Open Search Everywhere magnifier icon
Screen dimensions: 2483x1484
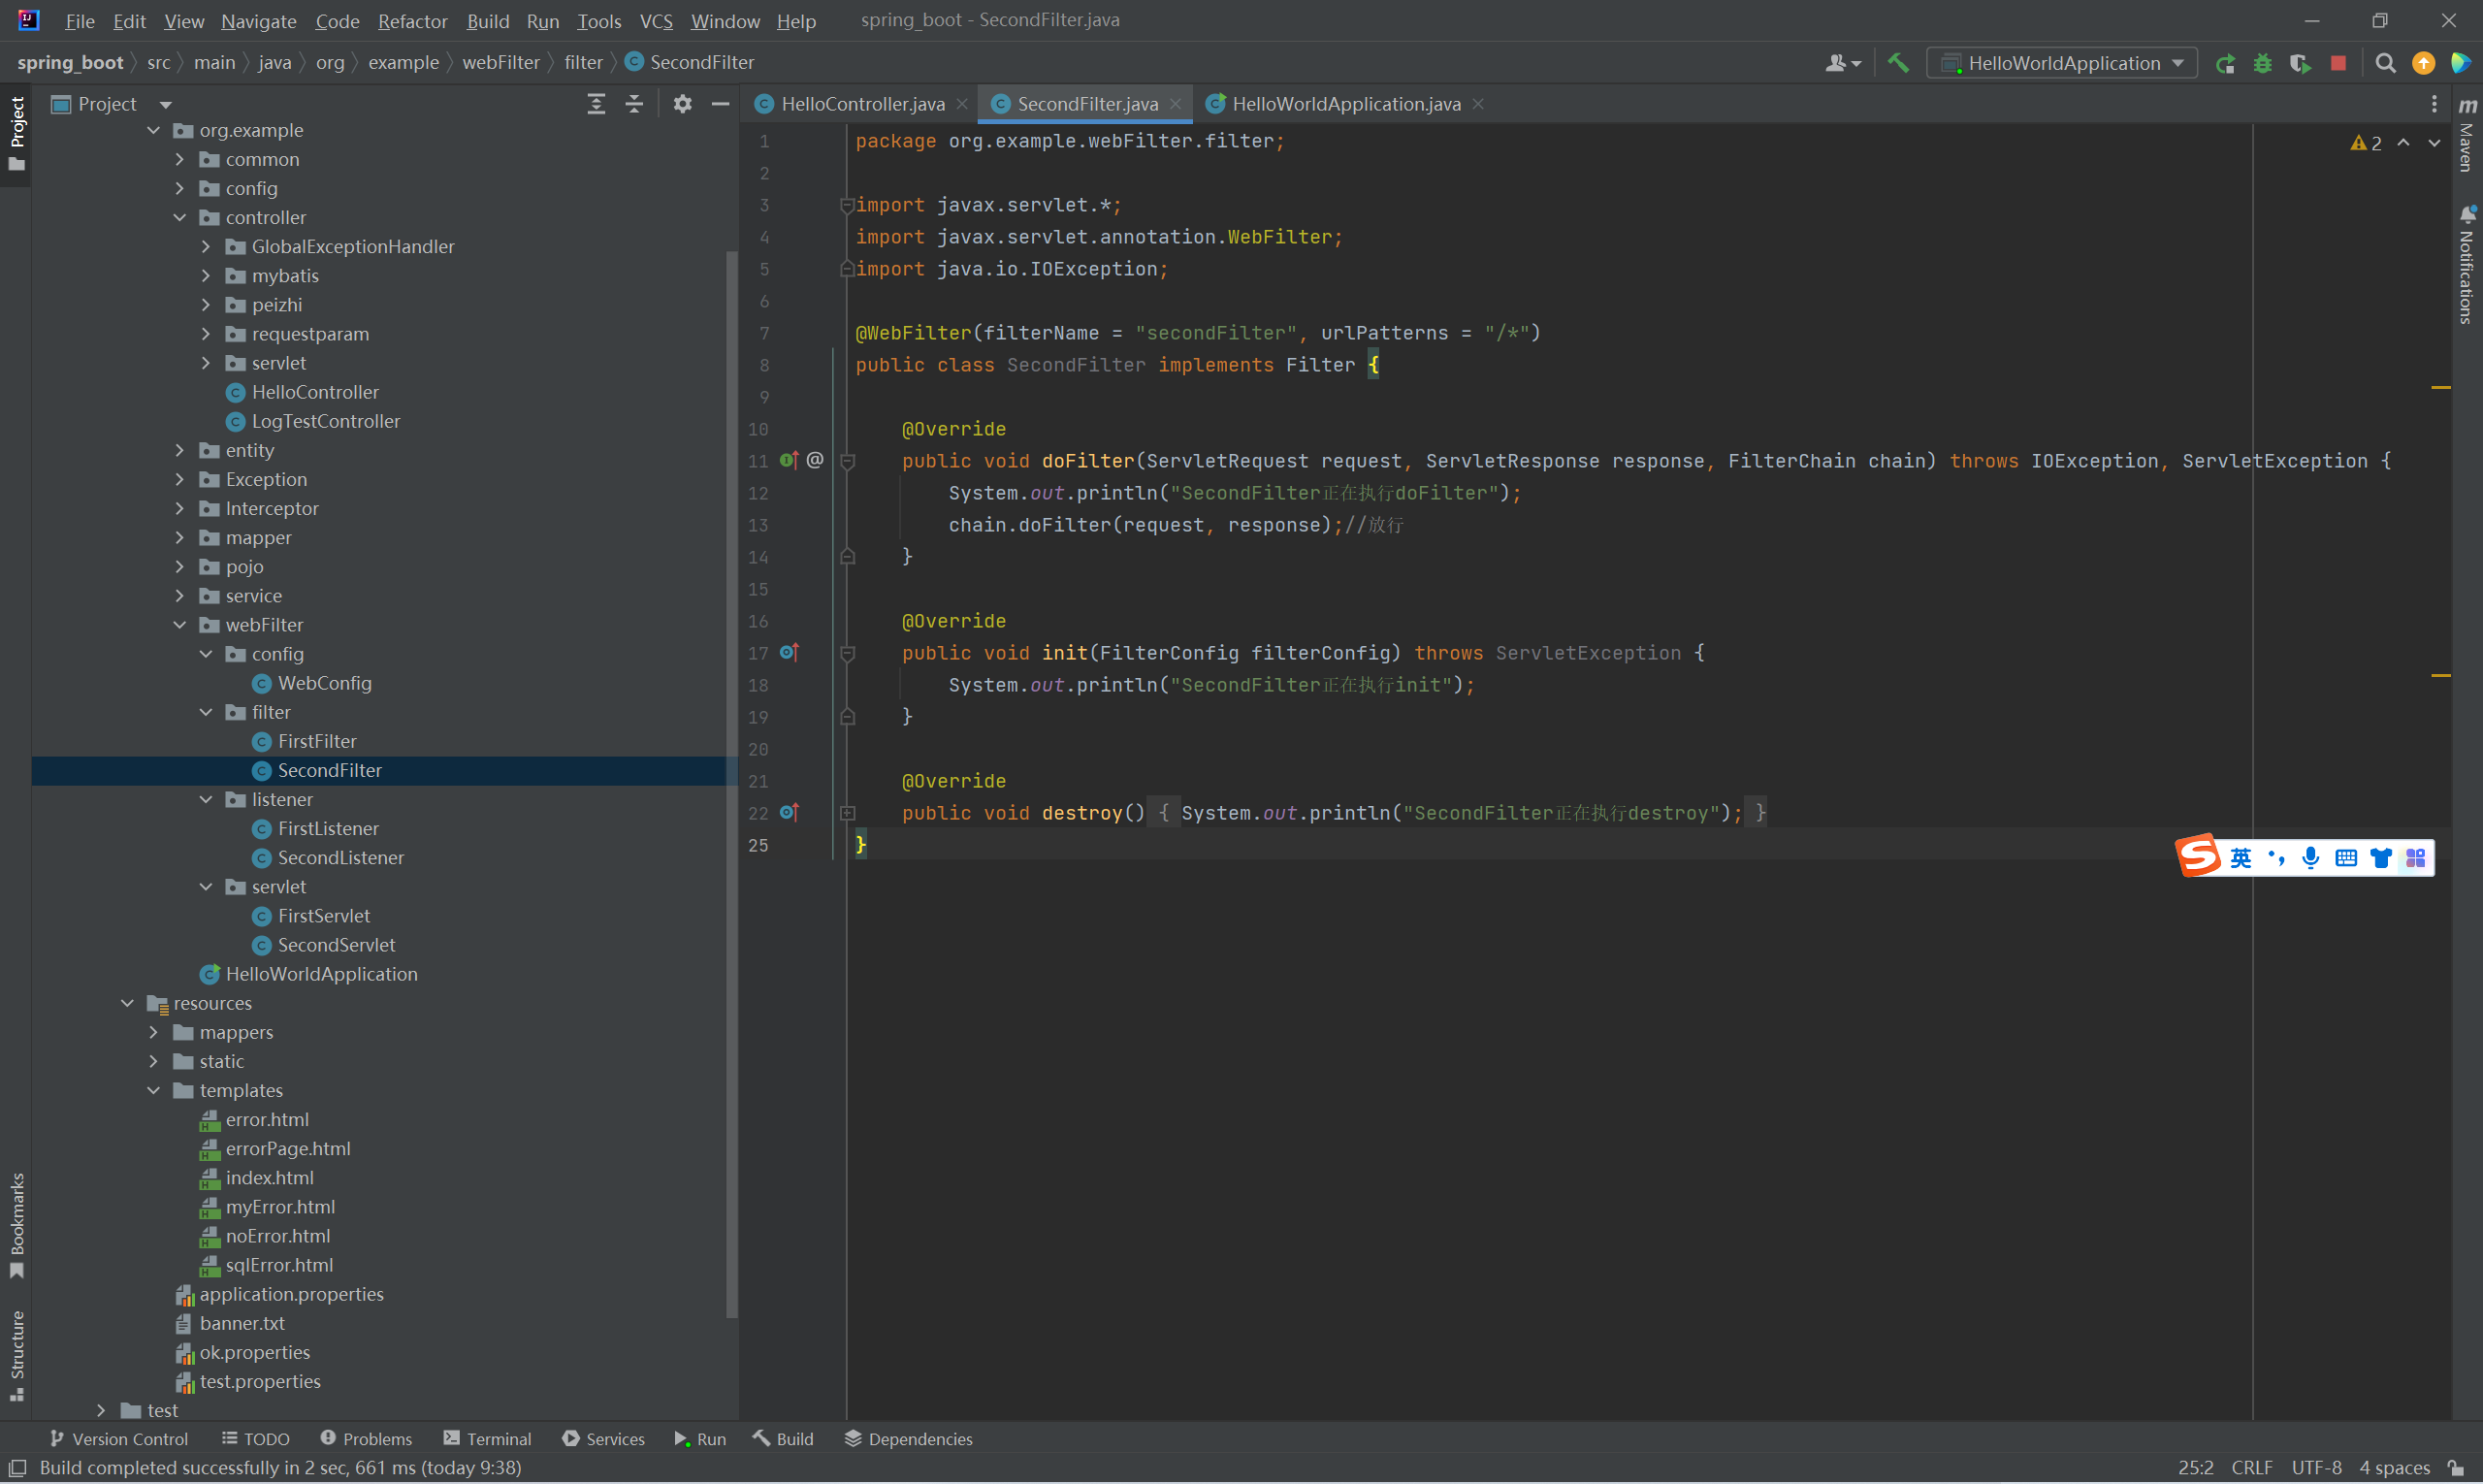click(x=2385, y=63)
